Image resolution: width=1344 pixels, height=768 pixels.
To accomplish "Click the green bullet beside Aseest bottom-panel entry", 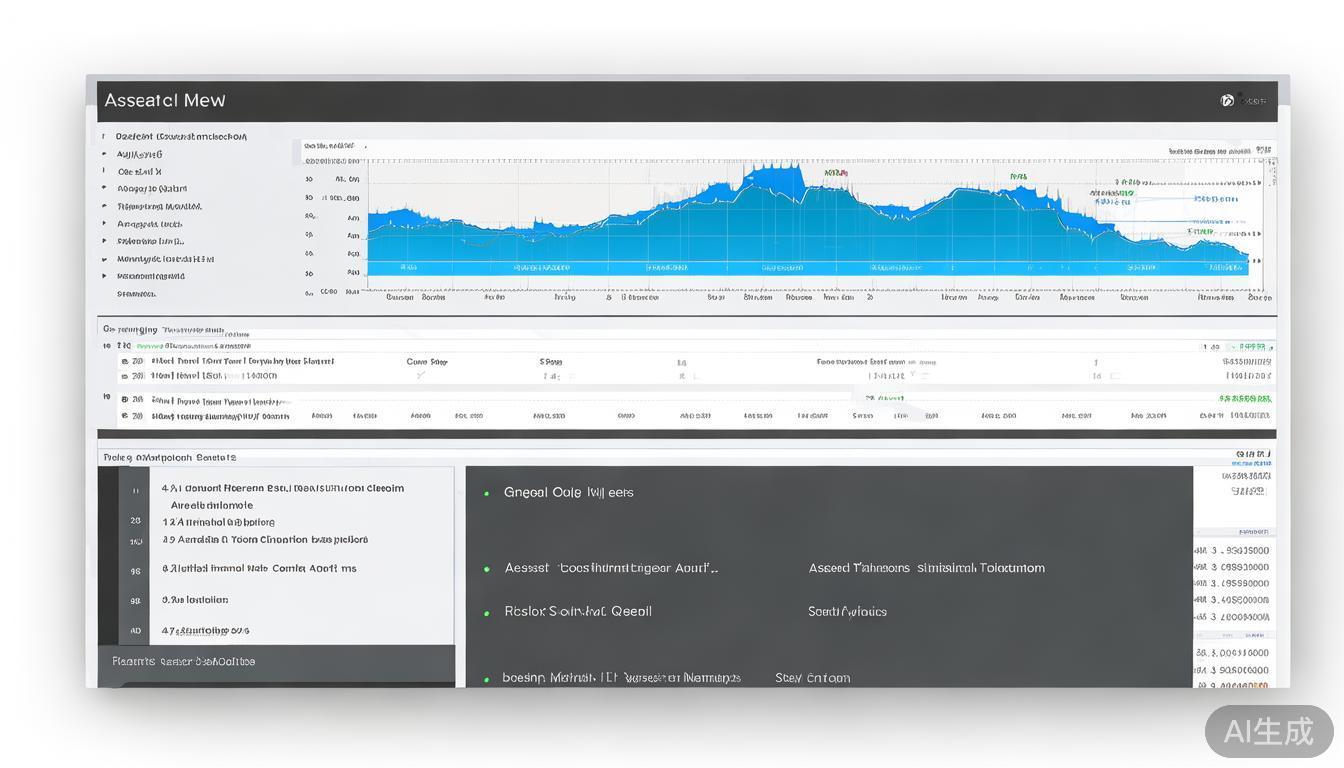I will pyautogui.click(x=487, y=569).
